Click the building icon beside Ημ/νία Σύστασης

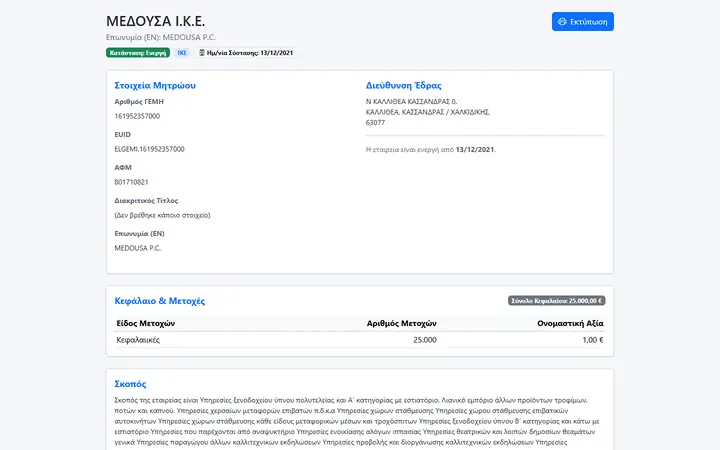point(202,53)
